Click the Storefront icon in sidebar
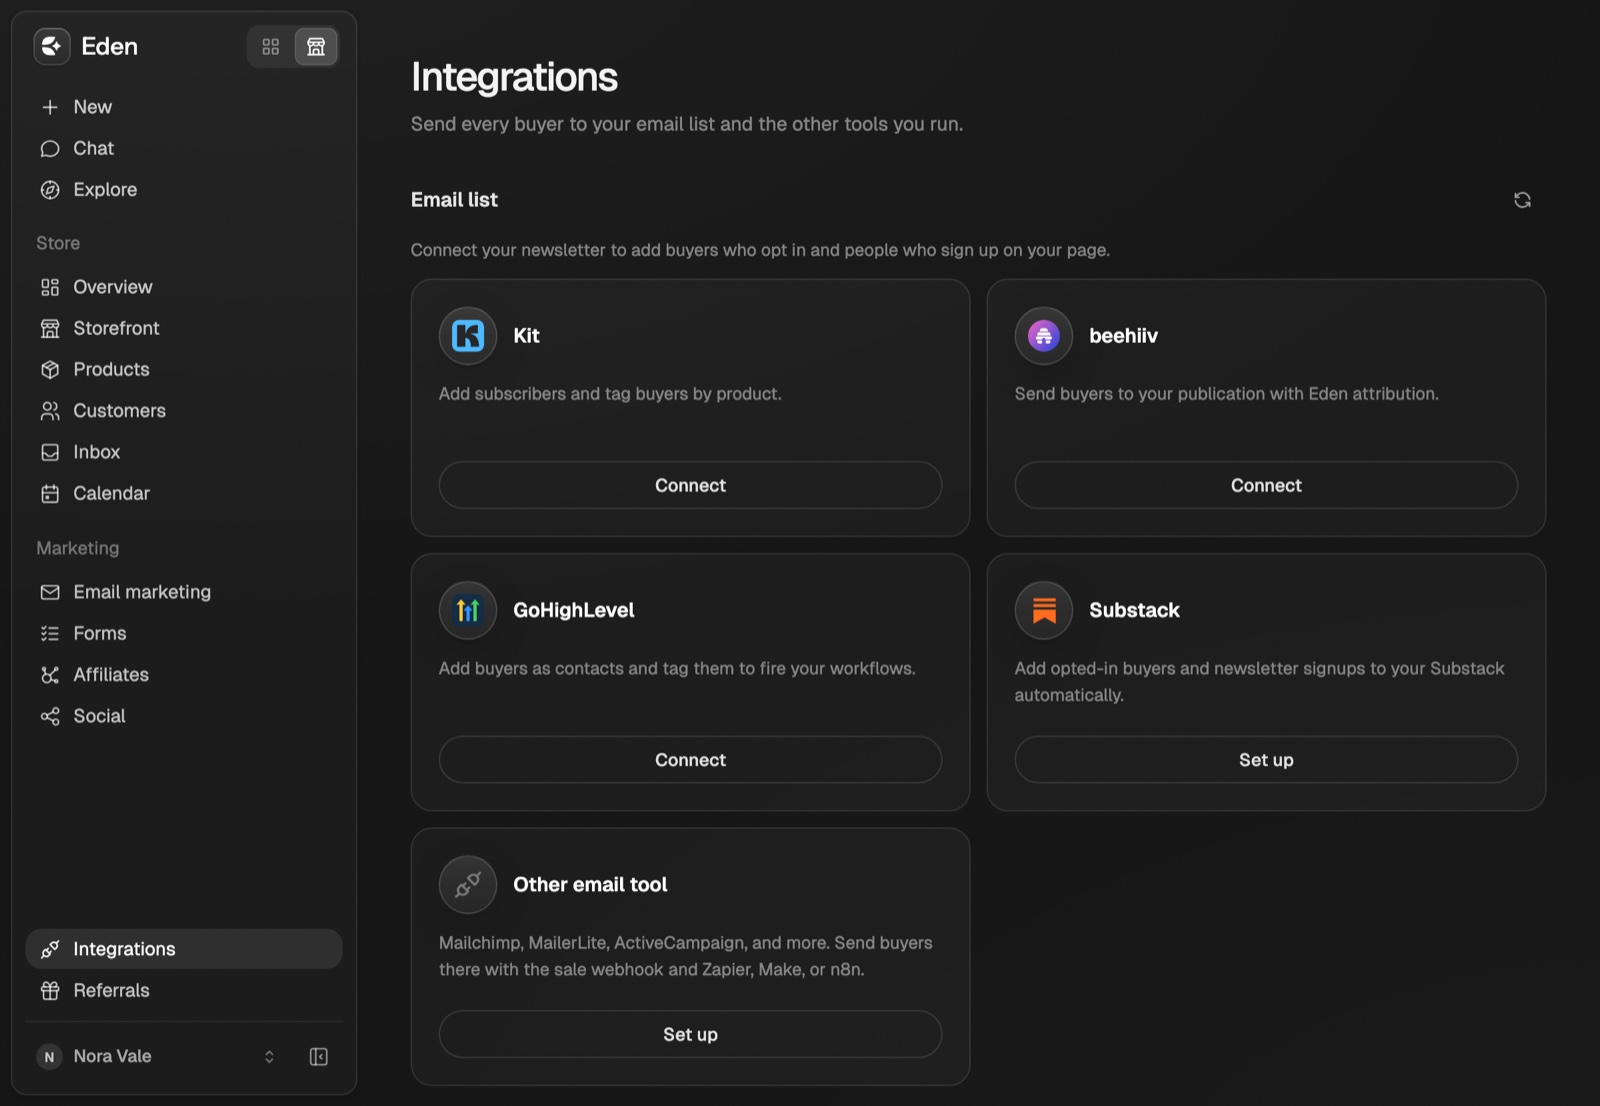Image resolution: width=1600 pixels, height=1106 pixels. (50, 328)
